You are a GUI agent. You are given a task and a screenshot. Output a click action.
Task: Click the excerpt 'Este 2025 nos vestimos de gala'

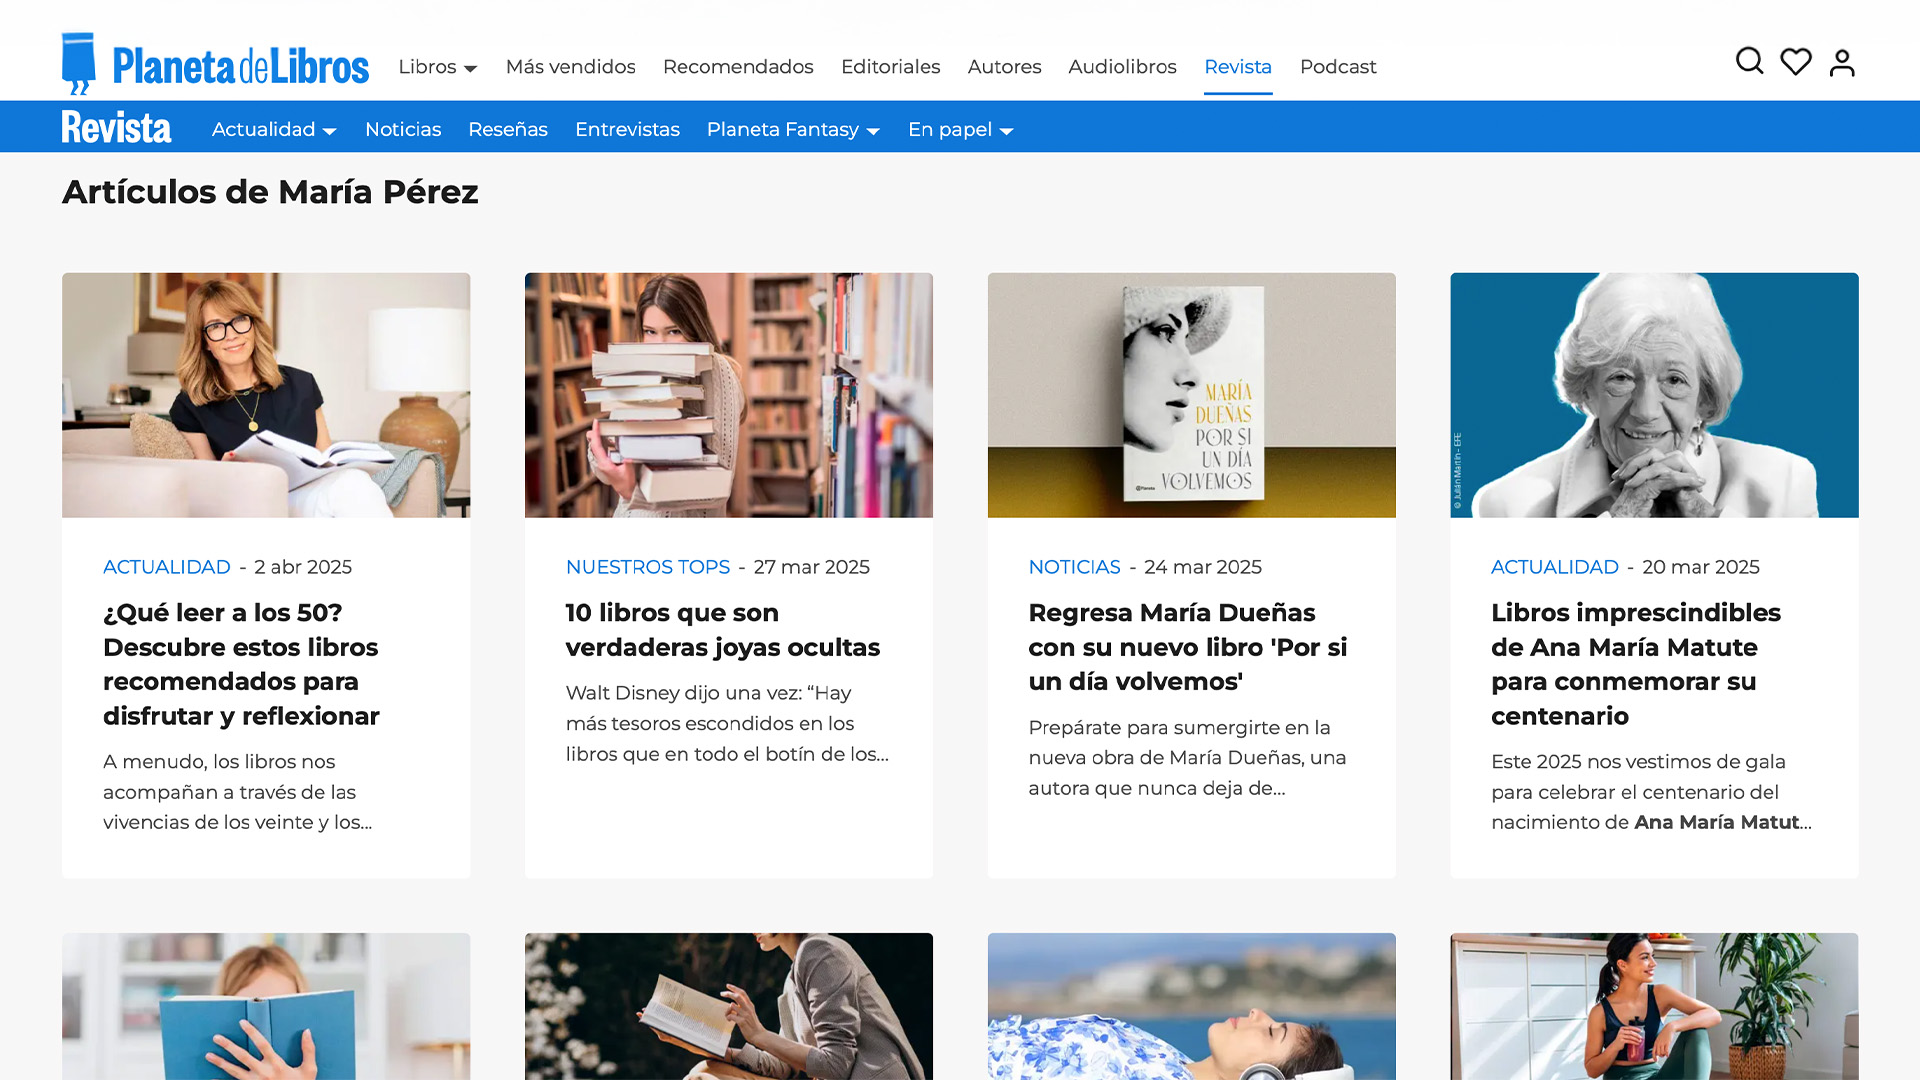pos(1651,792)
